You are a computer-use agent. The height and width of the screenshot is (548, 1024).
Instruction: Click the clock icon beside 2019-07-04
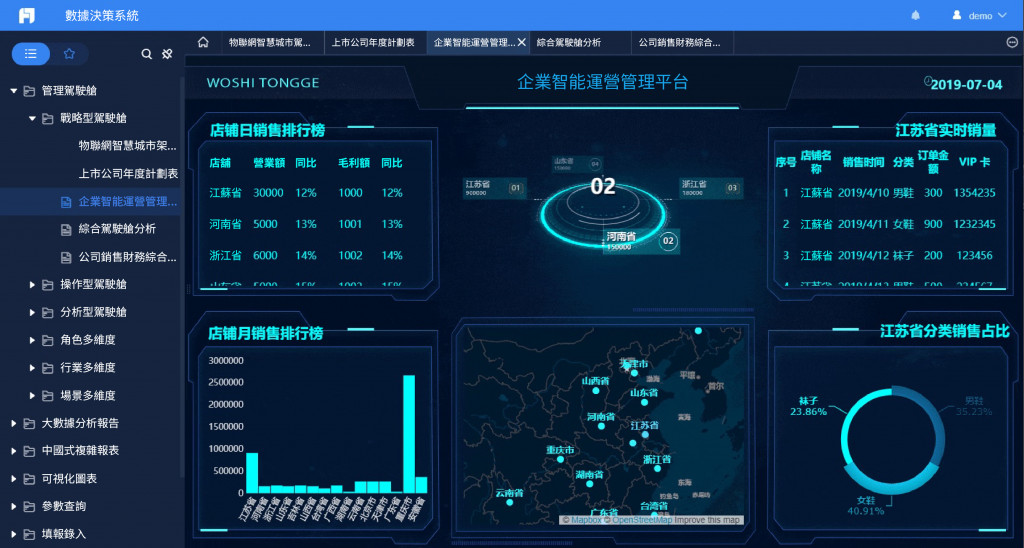pos(927,81)
